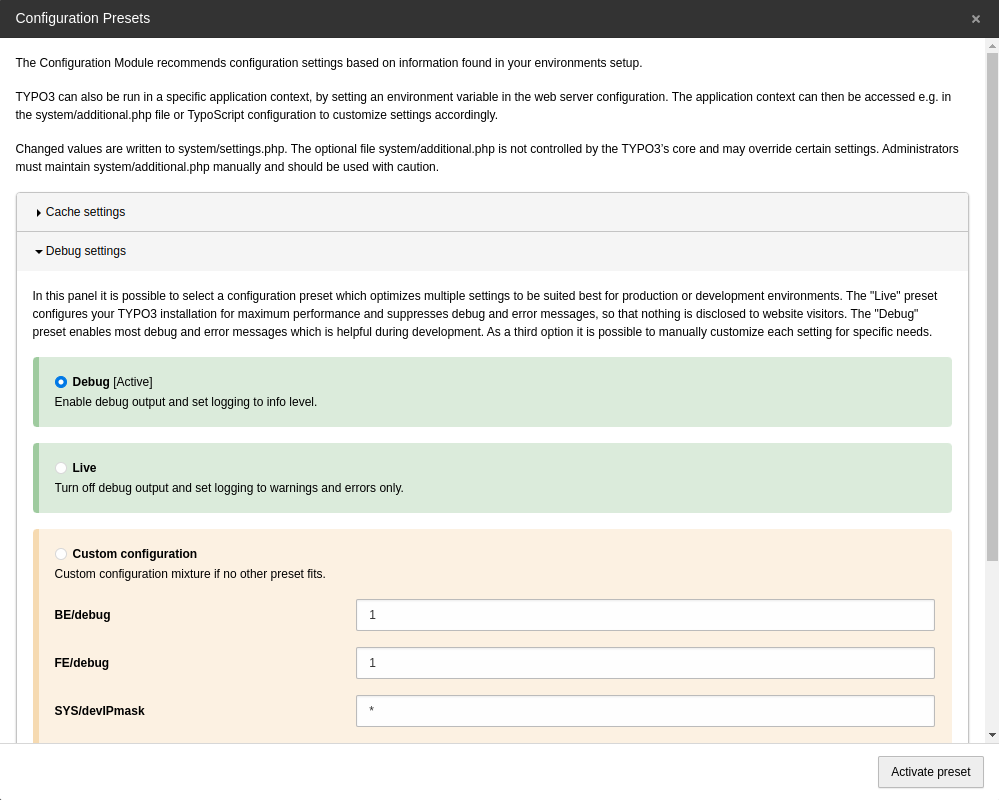This screenshot has height=800, width=999.
Task: Click the down caret beside Debug settings
Action: (38, 252)
